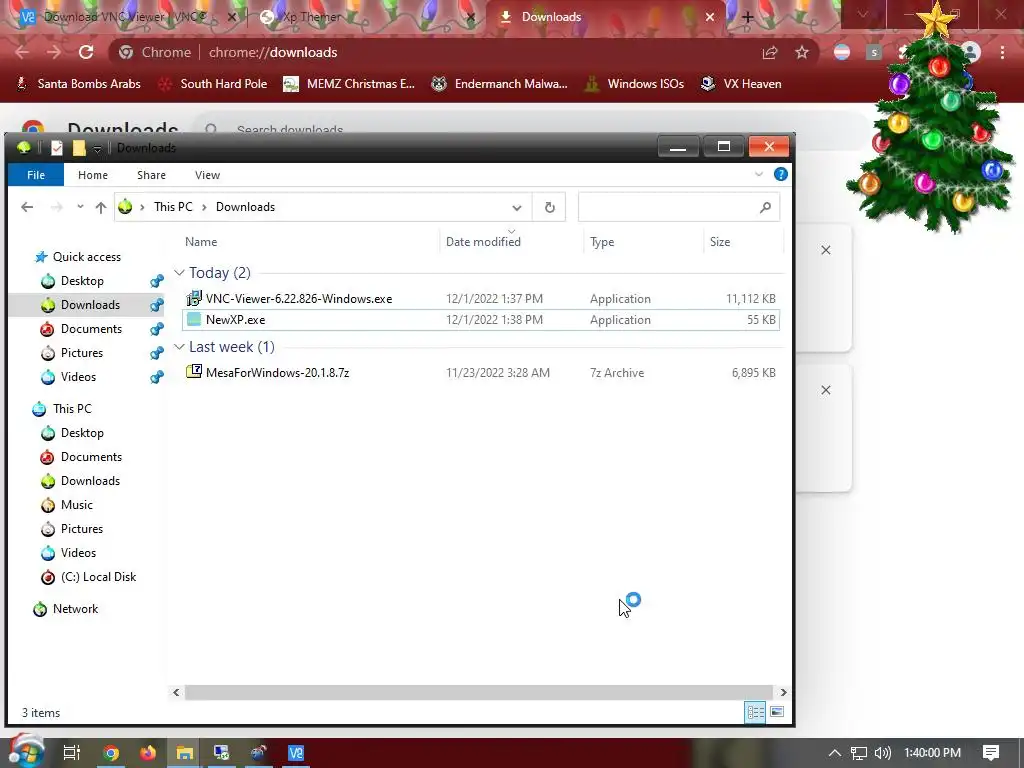The width and height of the screenshot is (1024, 768).
Task: Click the 7z archive file icon
Action: click(x=194, y=372)
